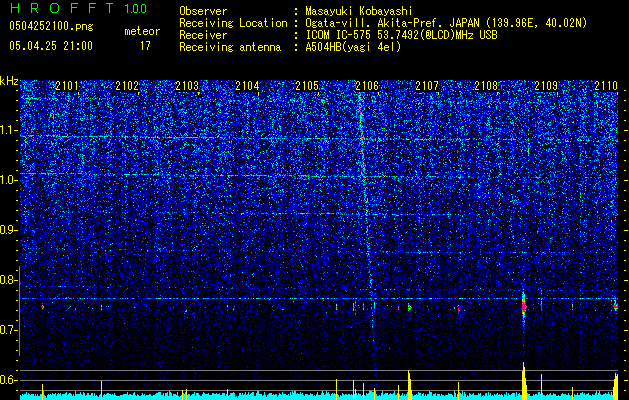Click the 0.6 kHz axis label
Image resolution: width=629 pixels, height=400 pixels.
coord(9,380)
